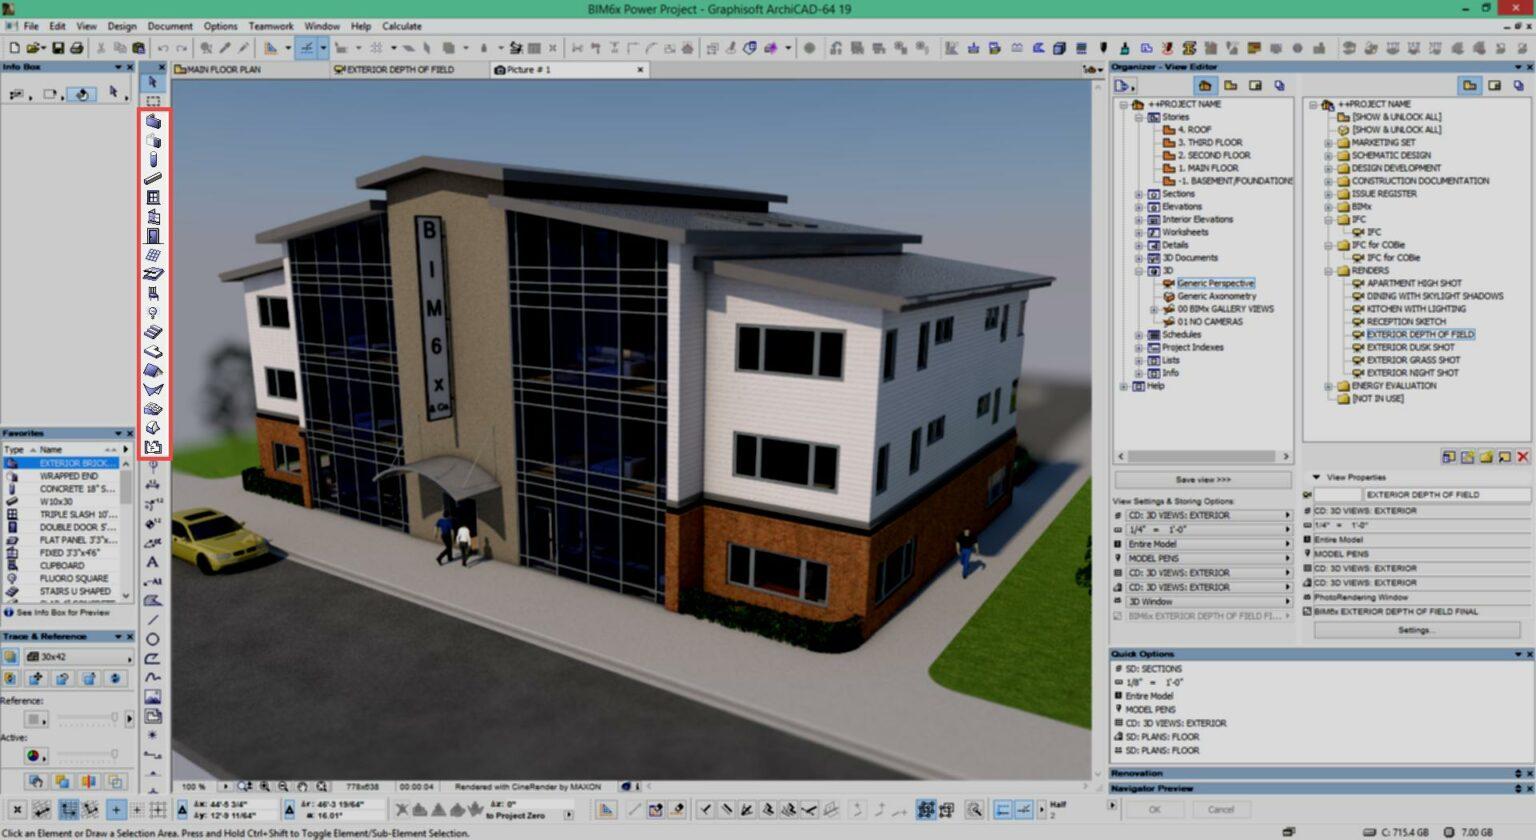Select the Mesh tool in the toolbox

click(153, 409)
